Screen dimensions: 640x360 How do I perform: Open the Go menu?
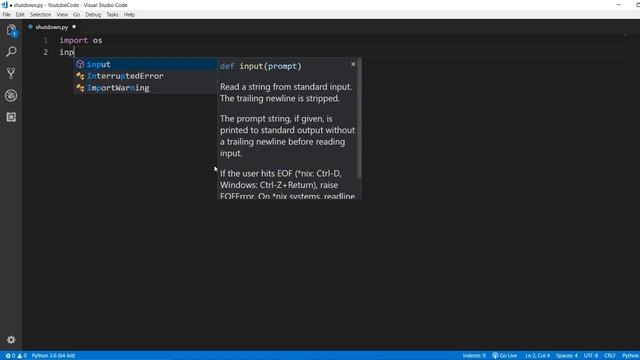pos(76,15)
